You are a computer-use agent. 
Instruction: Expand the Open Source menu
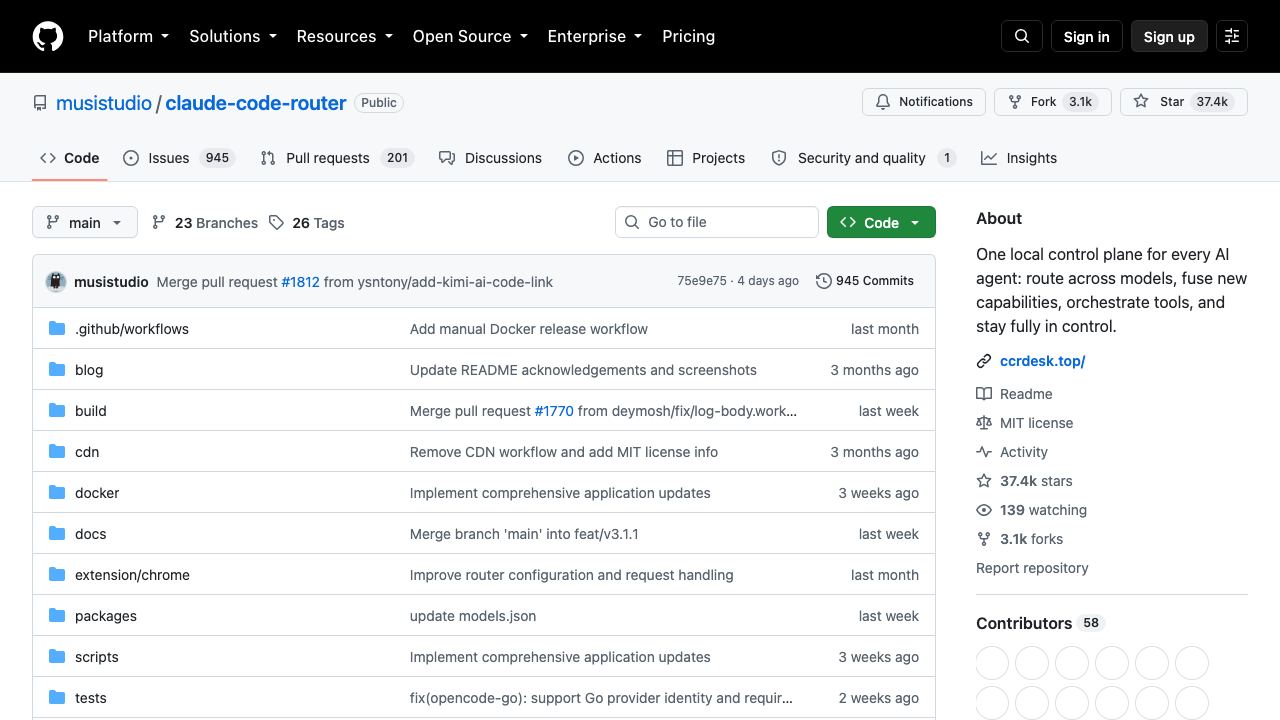[x=470, y=36]
